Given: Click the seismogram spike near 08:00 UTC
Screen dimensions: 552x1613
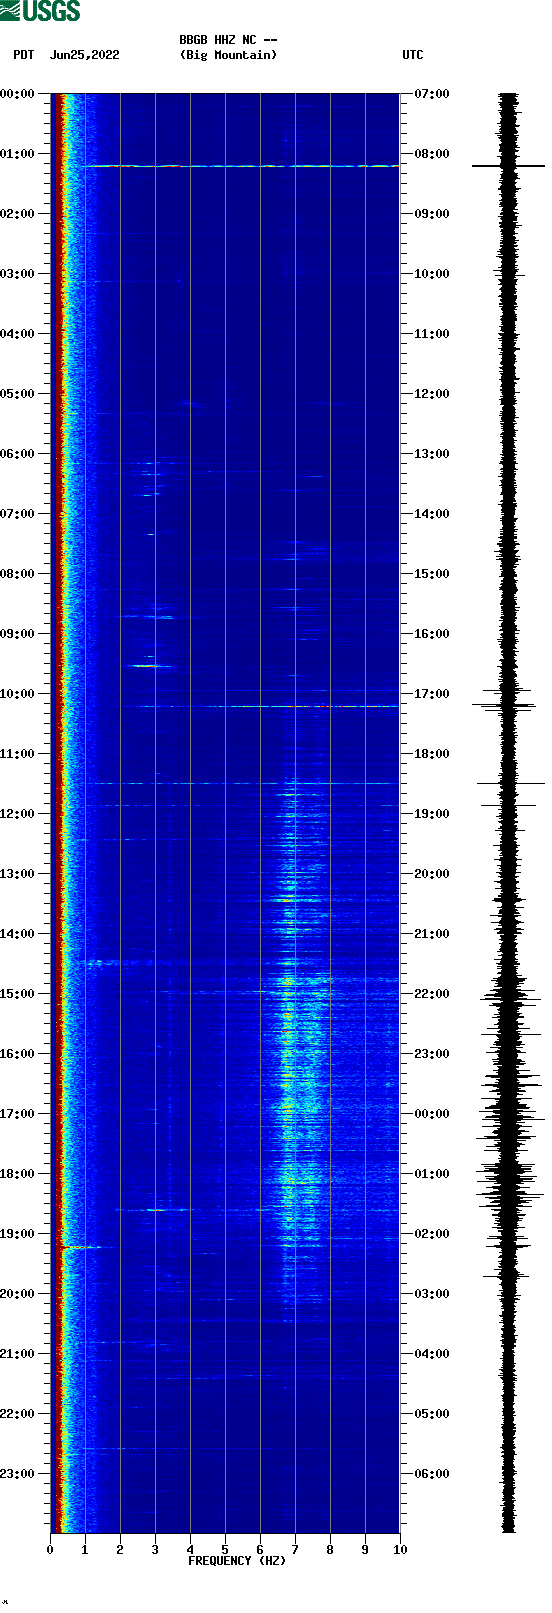Looking at the screenshot, I should 508,166.
